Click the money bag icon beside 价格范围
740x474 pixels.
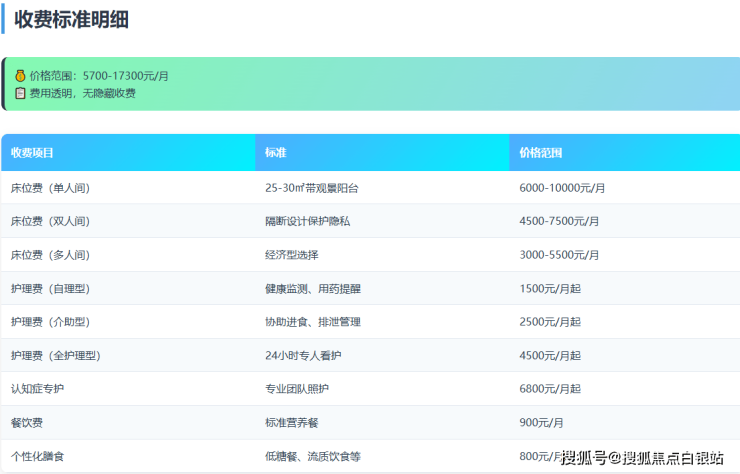pyautogui.click(x=20, y=75)
